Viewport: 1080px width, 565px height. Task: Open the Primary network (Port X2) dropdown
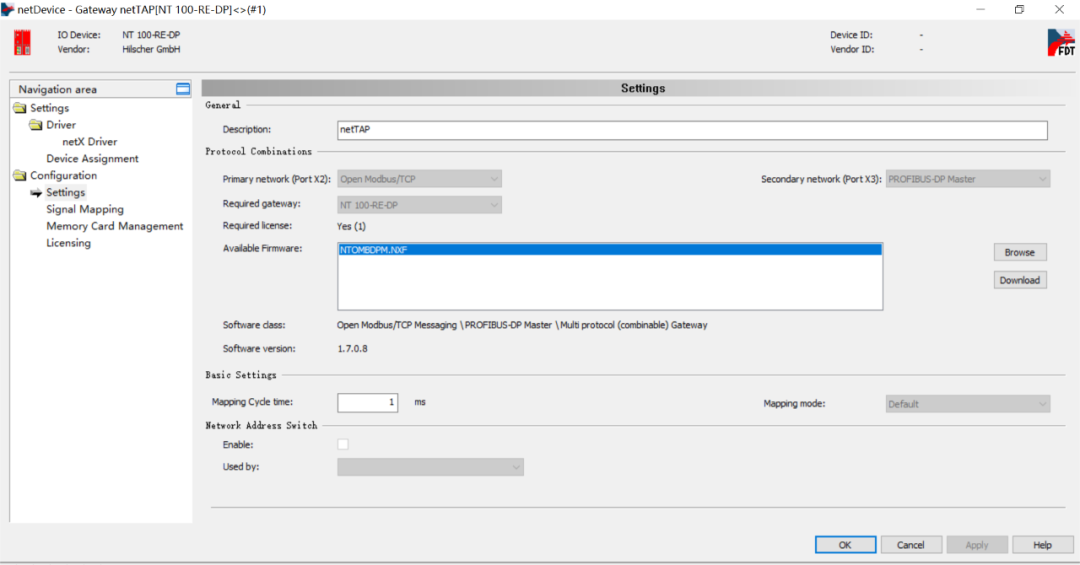419,179
